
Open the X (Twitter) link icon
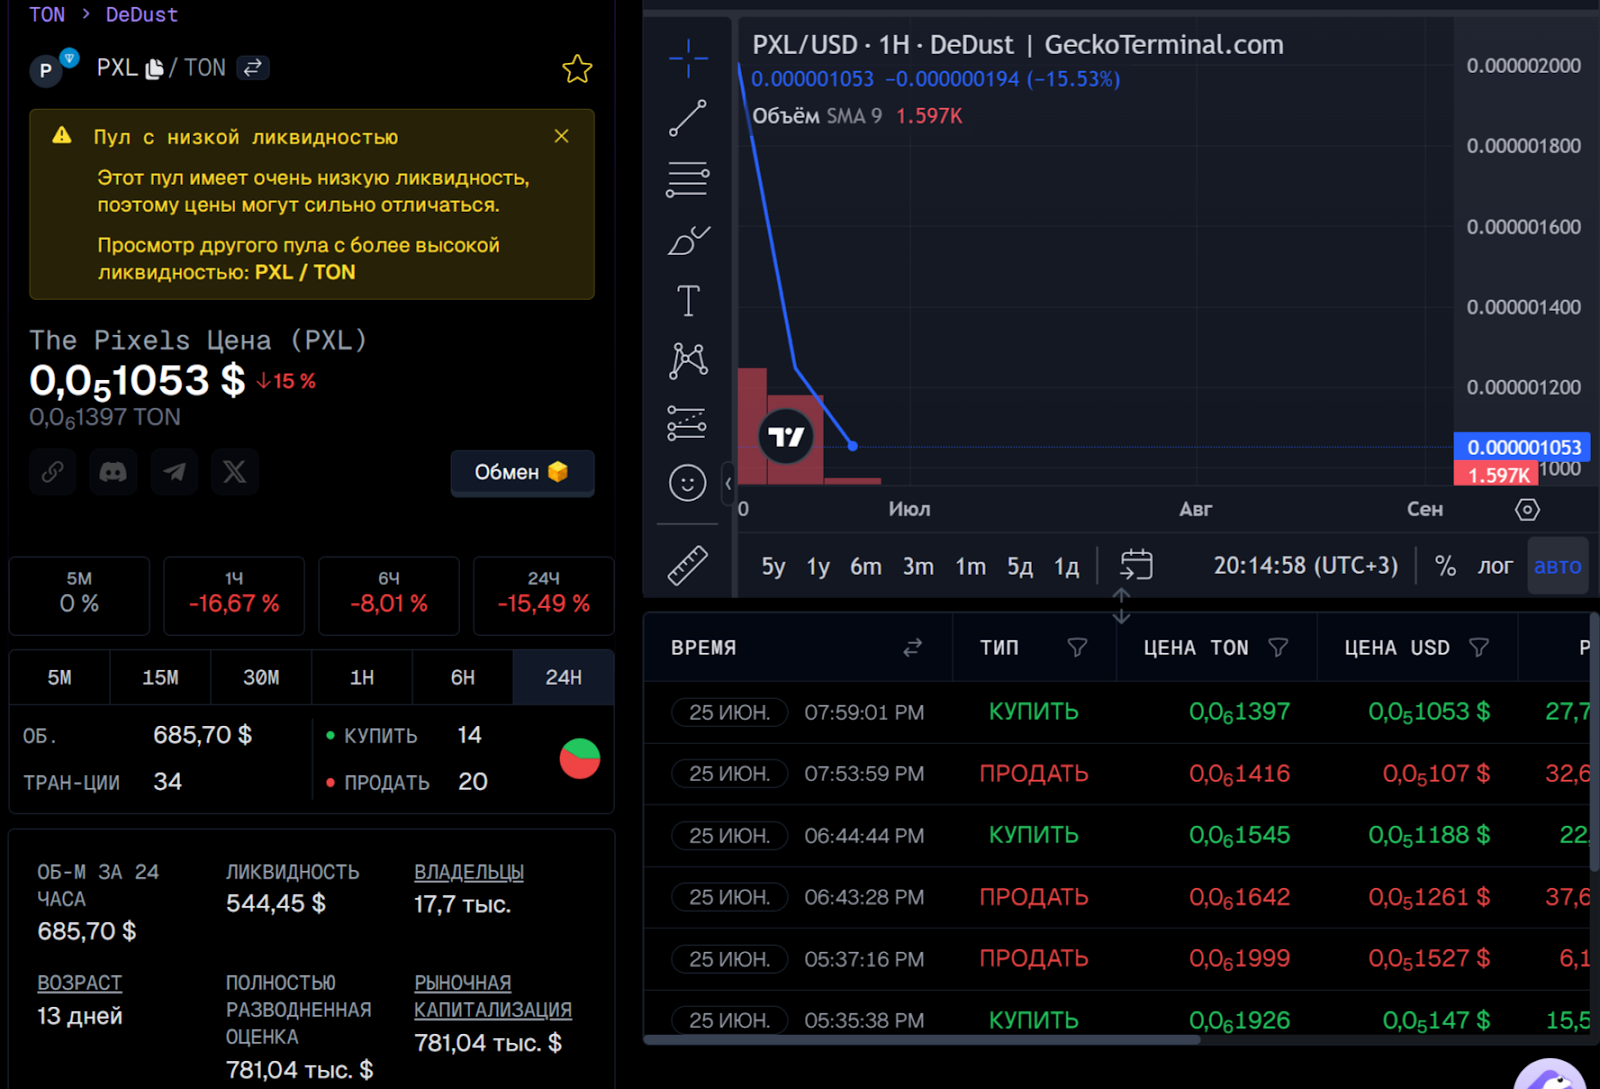pyautogui.click(x=235, y=471)
